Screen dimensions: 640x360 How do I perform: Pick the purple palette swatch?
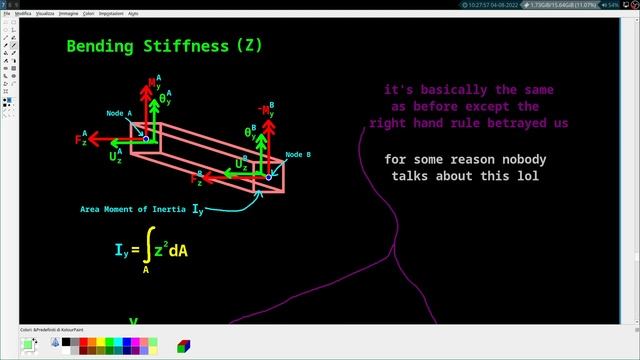click(136, 350)
